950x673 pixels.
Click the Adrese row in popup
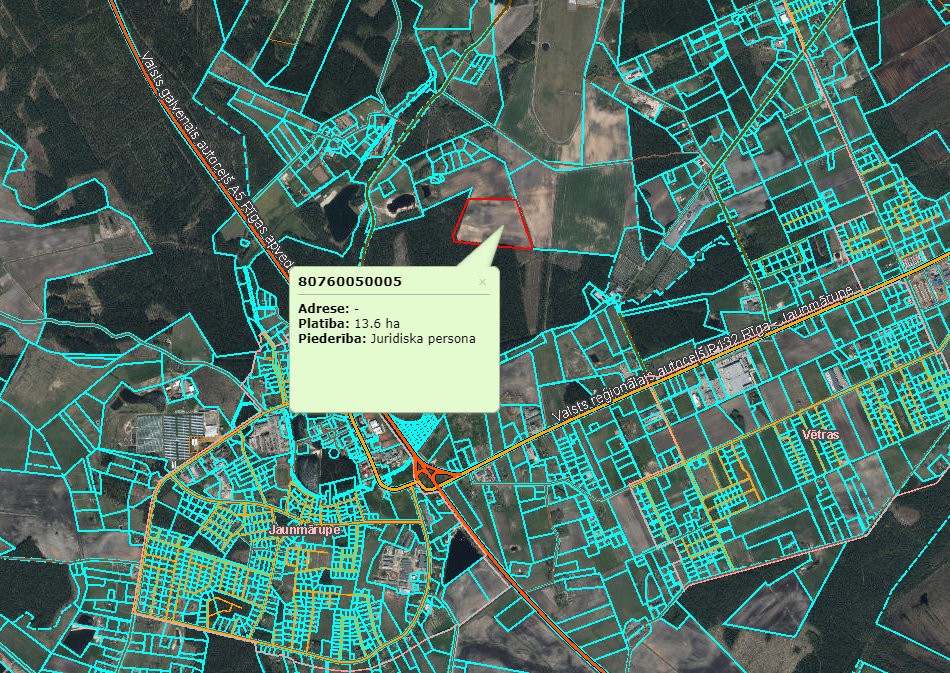(x=329, y=309)
